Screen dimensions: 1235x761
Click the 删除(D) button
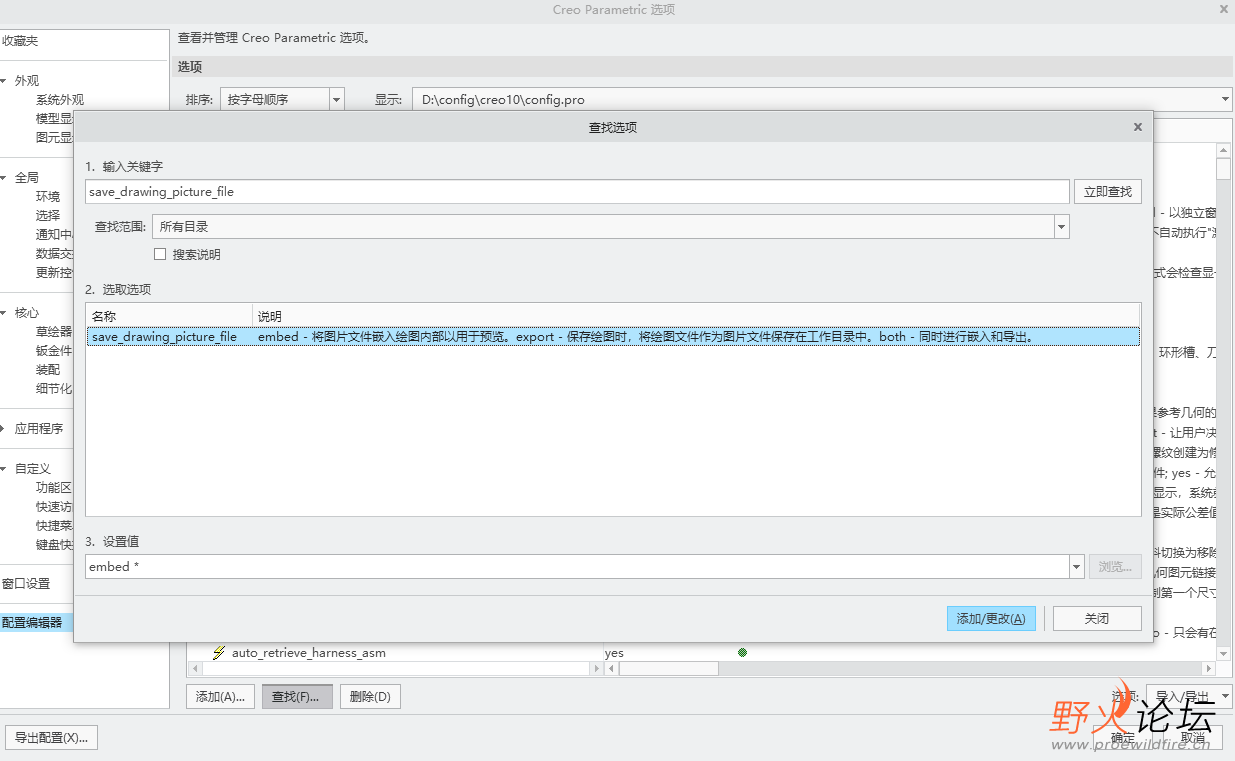(x=370, y=697)
